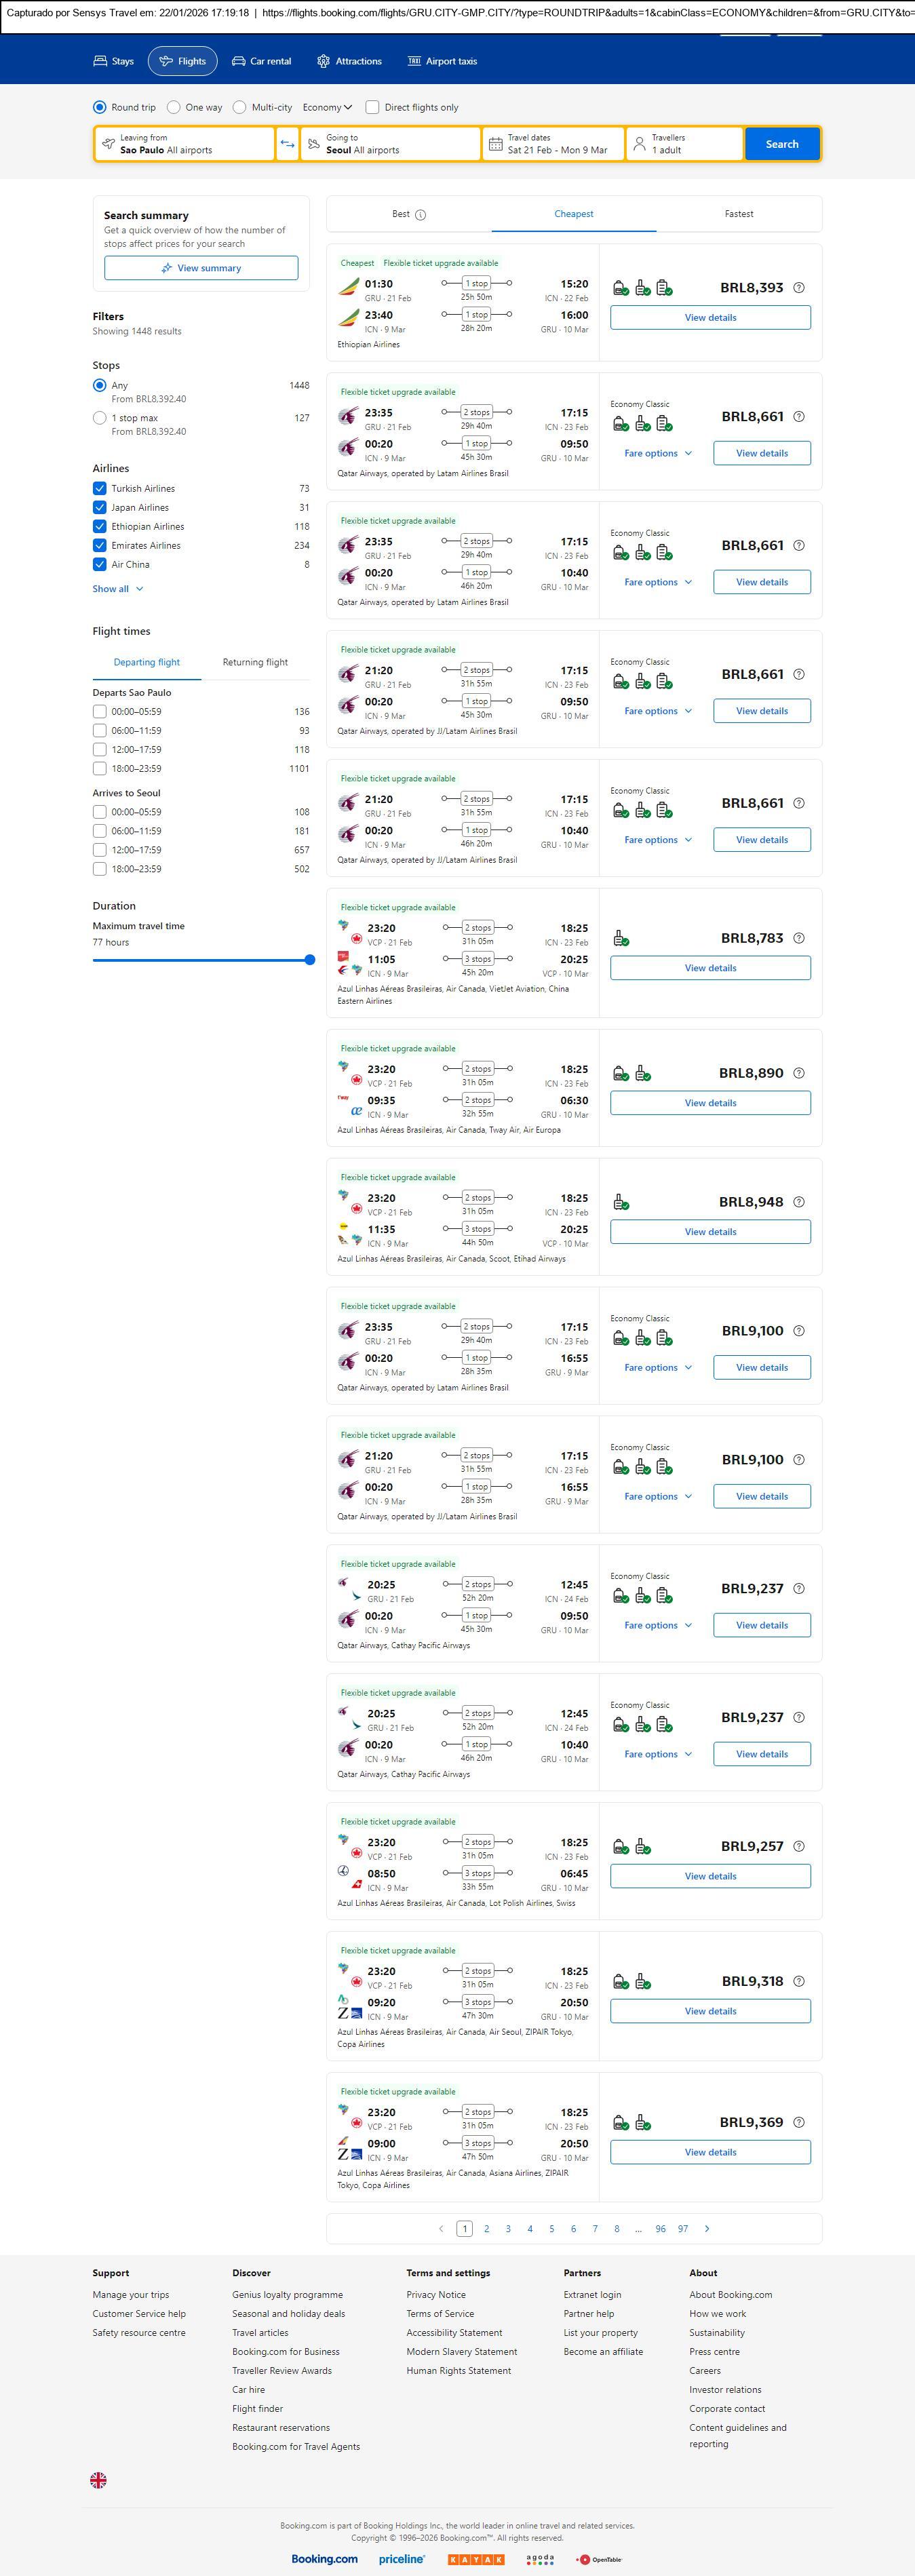Open the Returning flight times tab

(255, 662)
